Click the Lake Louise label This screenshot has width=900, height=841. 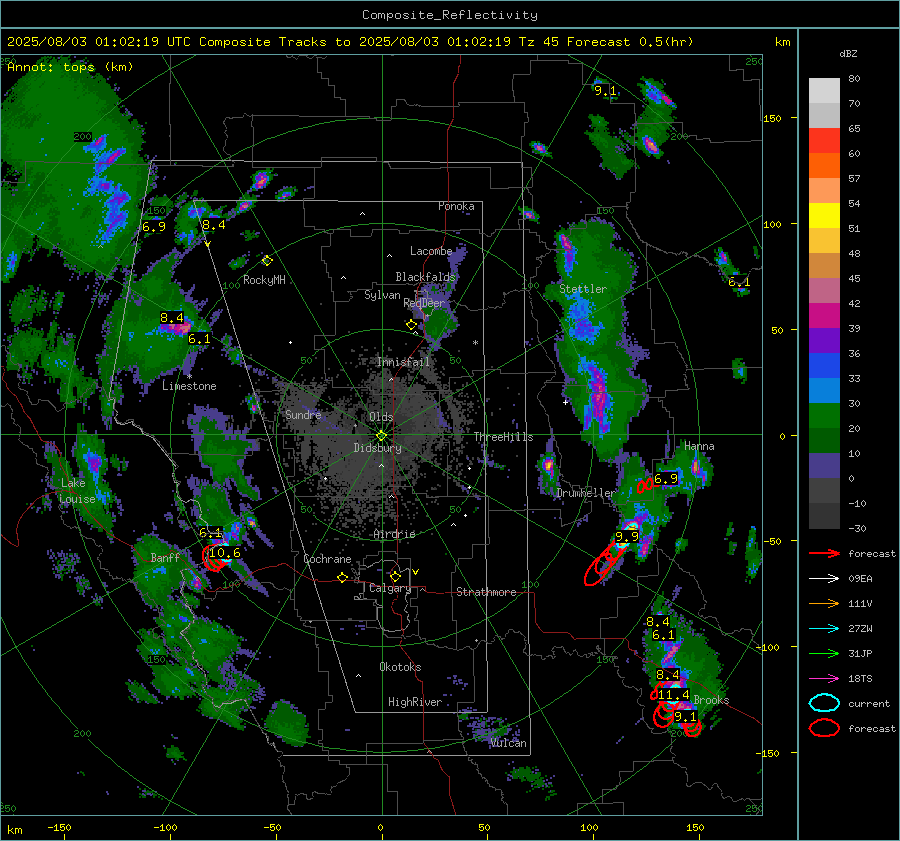pos(77,491)
